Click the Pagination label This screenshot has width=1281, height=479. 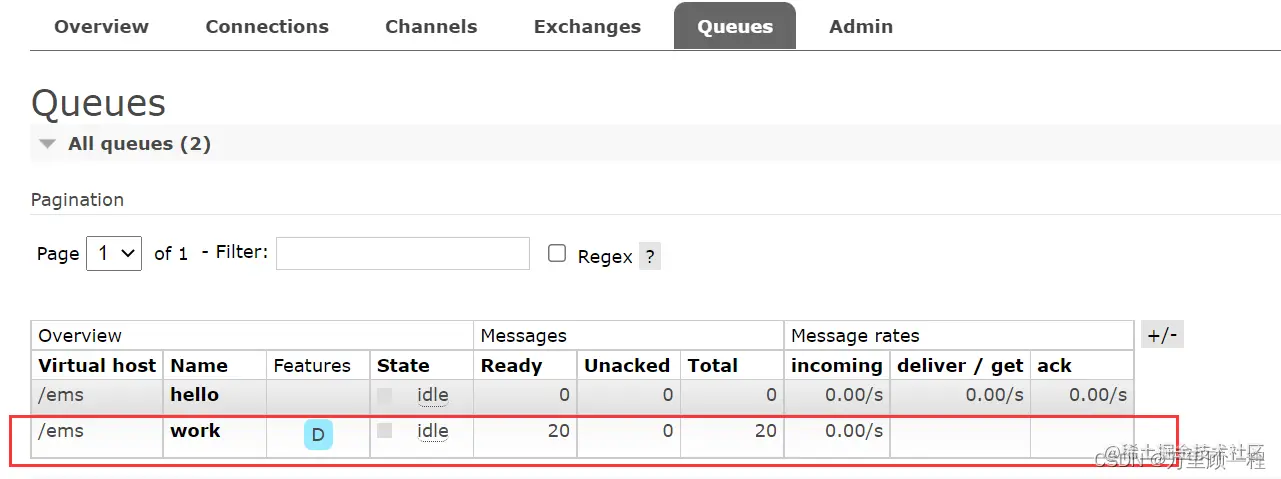point(78,200)
